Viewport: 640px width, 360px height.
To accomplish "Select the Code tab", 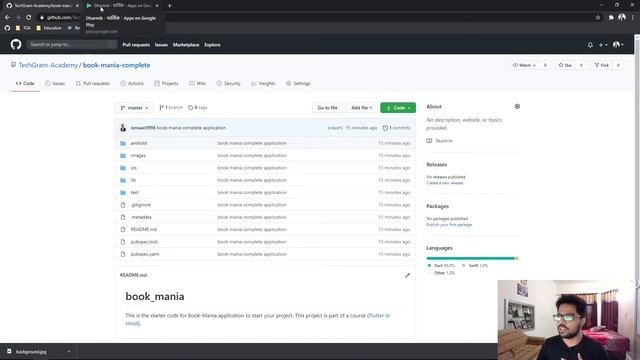I will 25,83.
